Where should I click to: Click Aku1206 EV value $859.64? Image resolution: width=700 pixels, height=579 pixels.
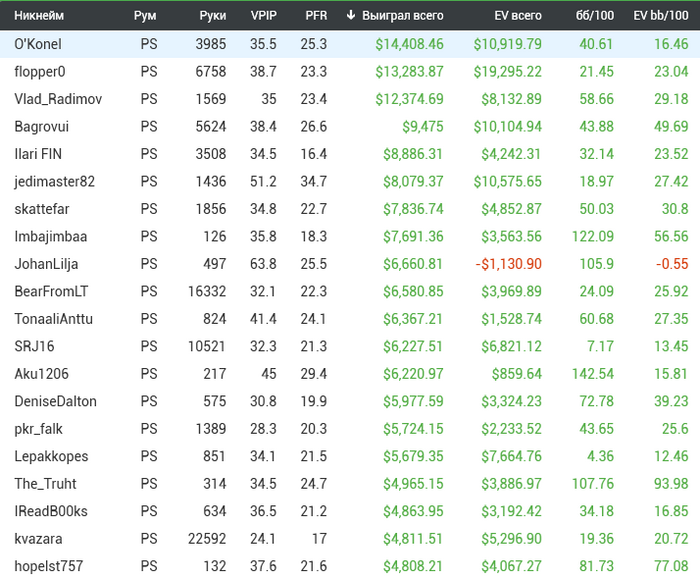point(517,374)
